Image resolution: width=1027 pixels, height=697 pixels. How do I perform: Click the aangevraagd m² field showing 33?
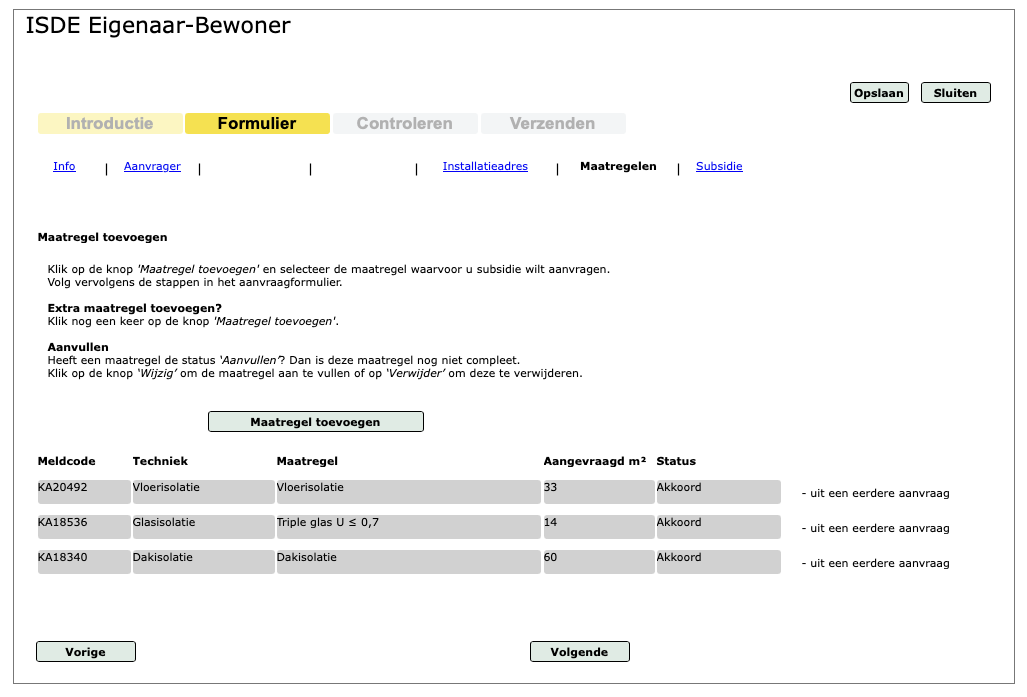[x=598, y=492]
